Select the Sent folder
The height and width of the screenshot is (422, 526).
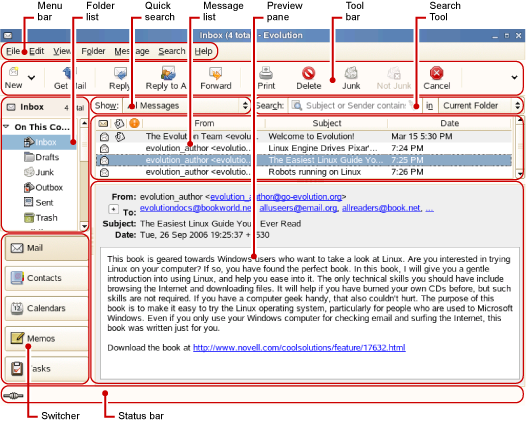coord(39,203)
